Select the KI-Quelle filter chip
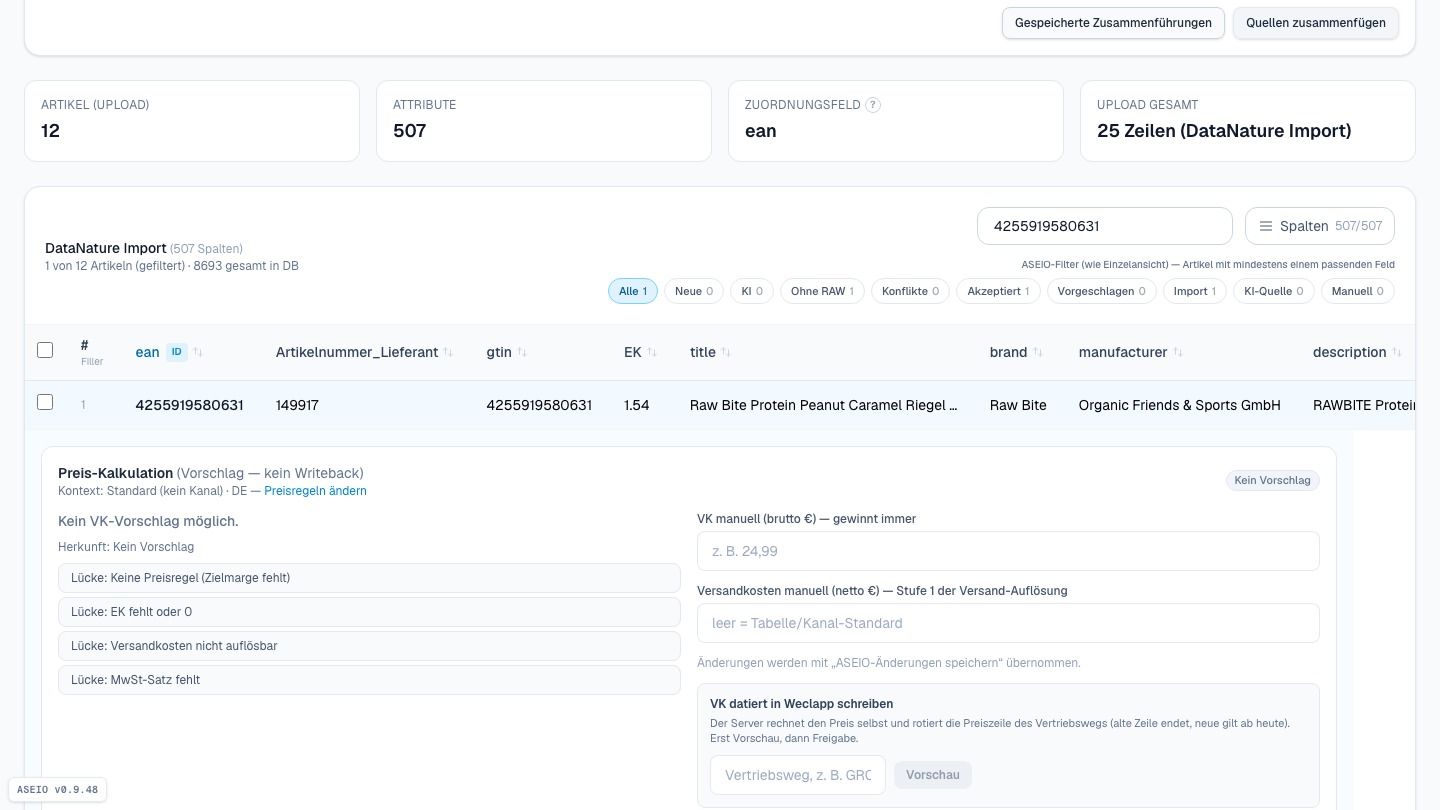This screenshot has width=1440, height=810. (1274, 291)
